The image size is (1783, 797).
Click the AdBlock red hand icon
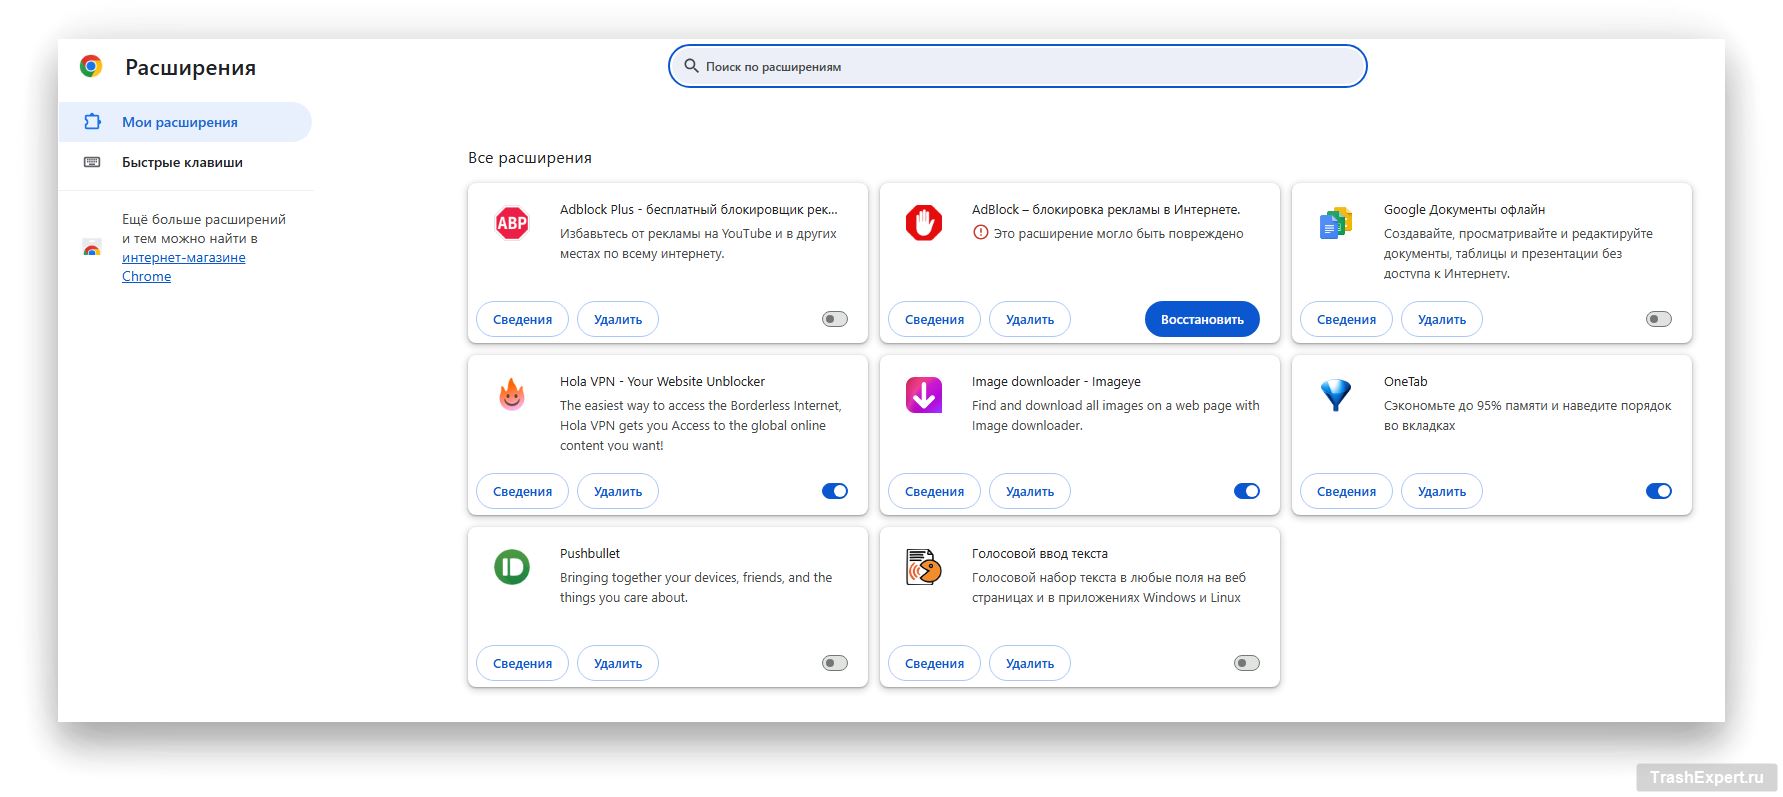click(x=923, y=223)
